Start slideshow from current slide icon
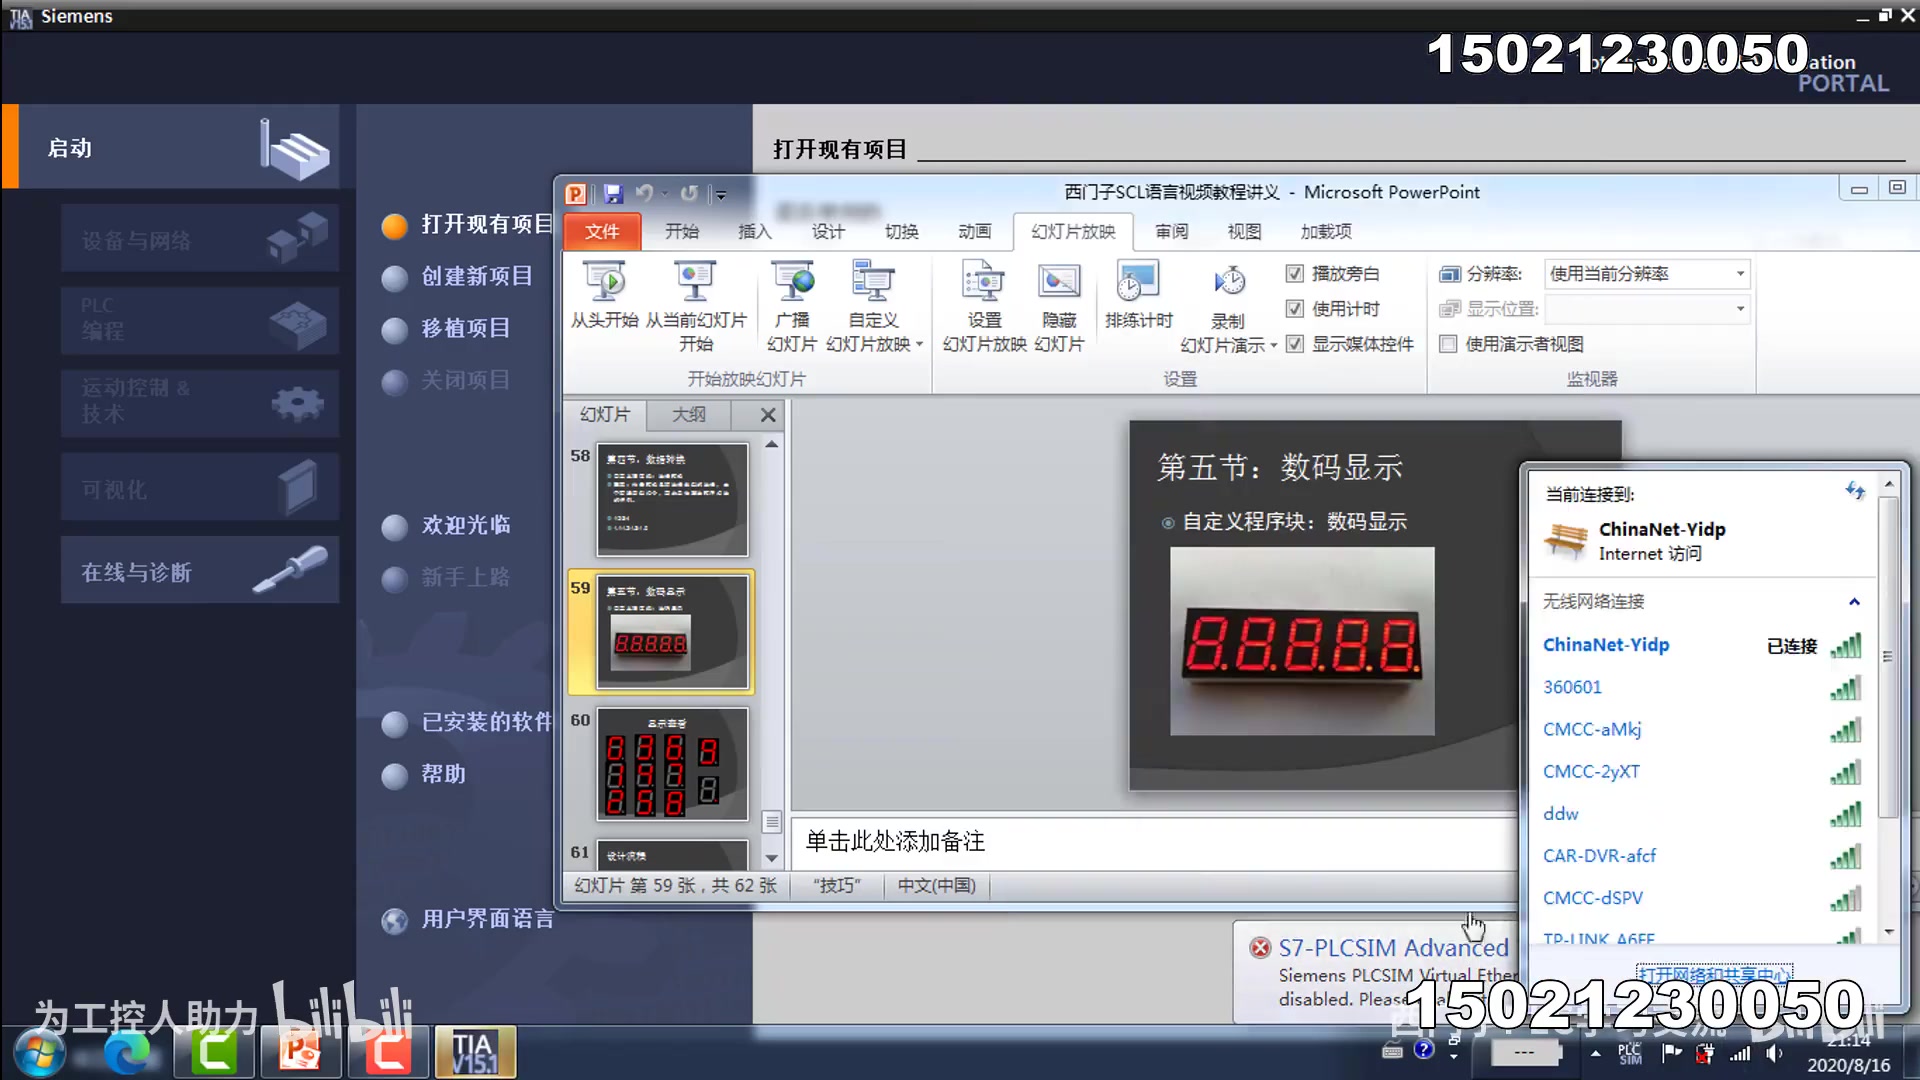 pyautogui.click(x=696, y=305)
